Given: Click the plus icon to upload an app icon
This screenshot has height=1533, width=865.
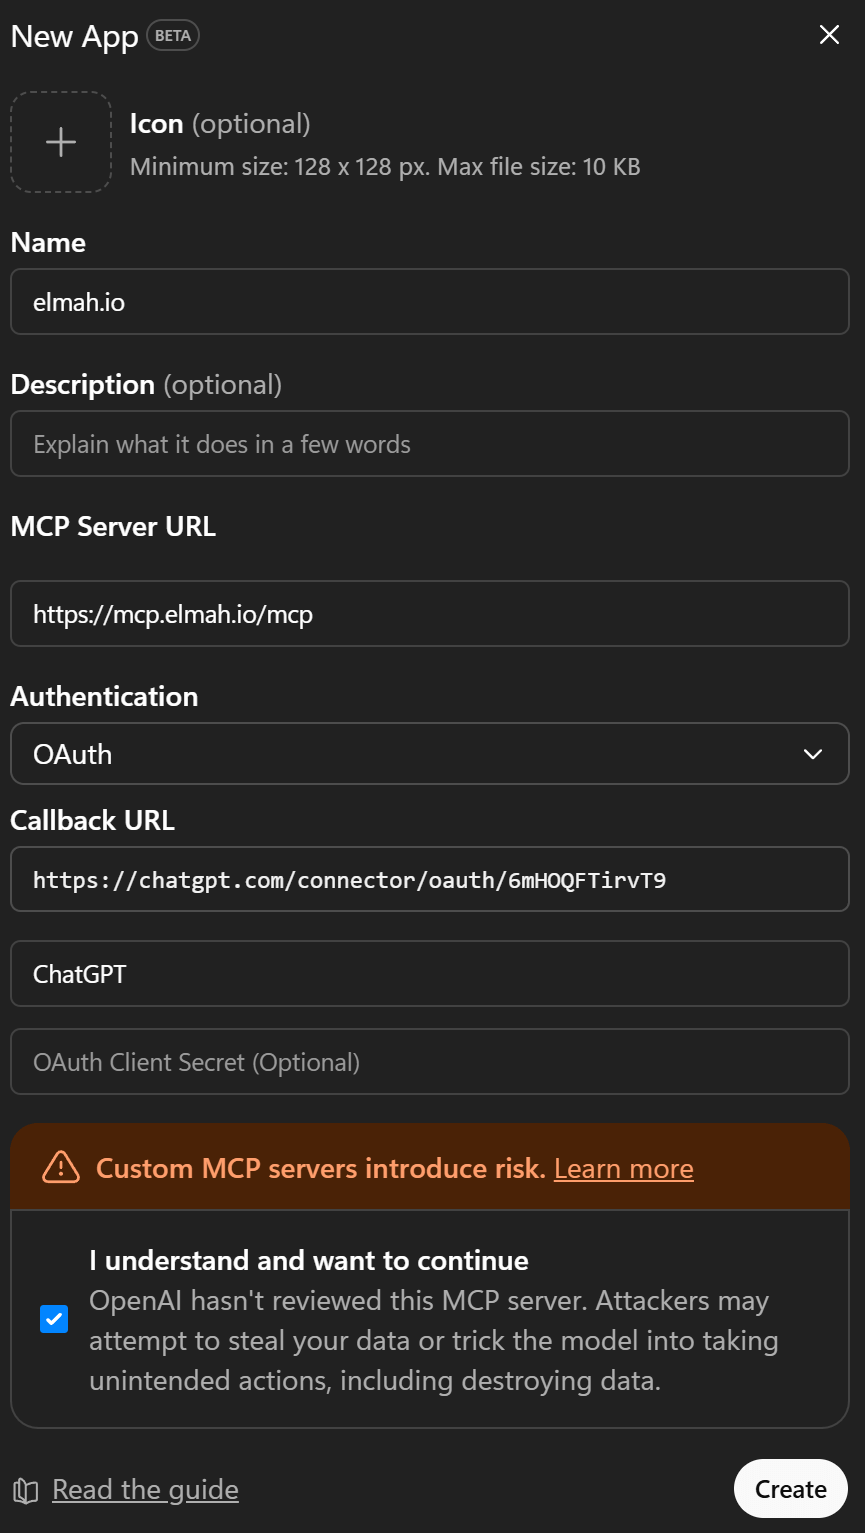Looking at the screenshot, I should click(60, 141).
